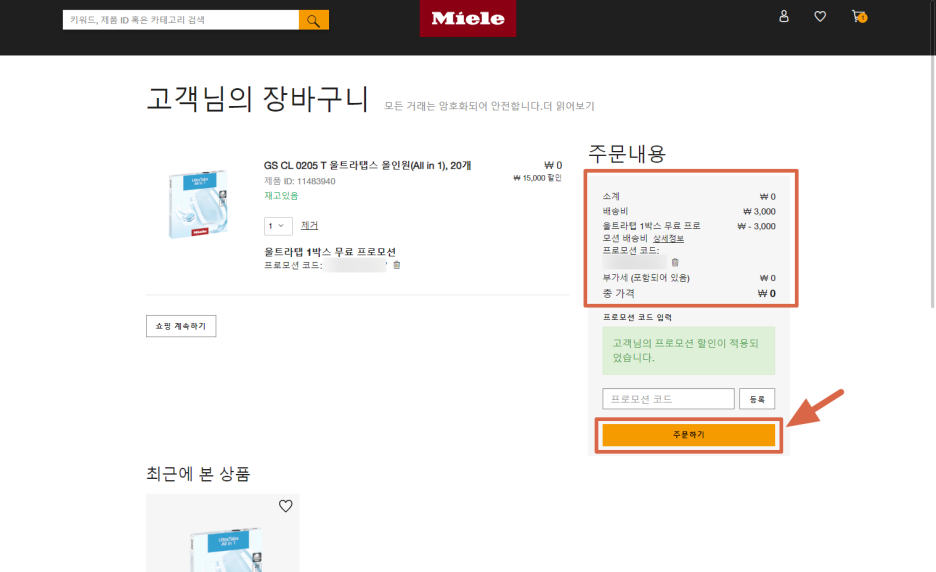Click the orange search magnifier button

pyautogui.click(x=313, y=20)
